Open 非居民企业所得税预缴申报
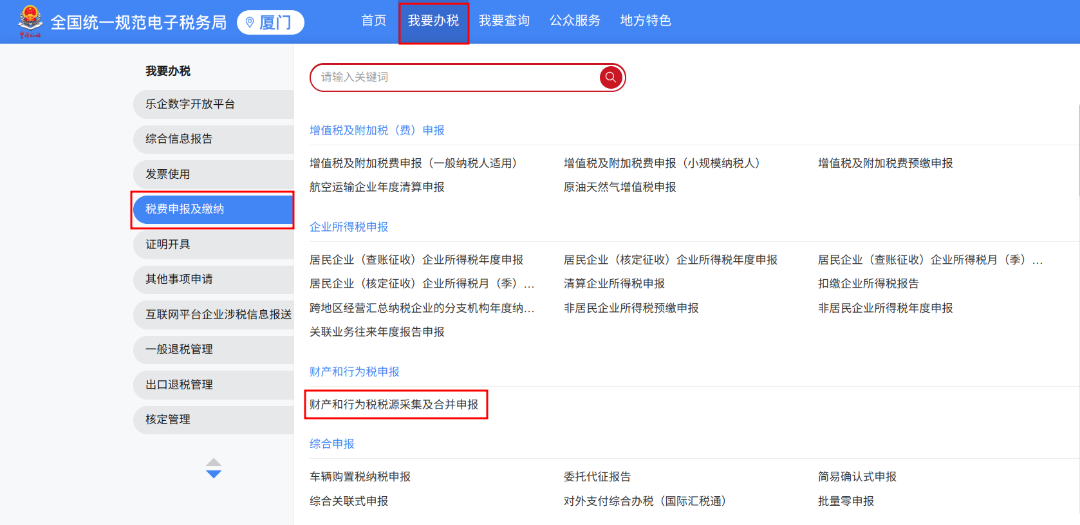Screen dimensions: 1080x525 [x=631, y=308]
